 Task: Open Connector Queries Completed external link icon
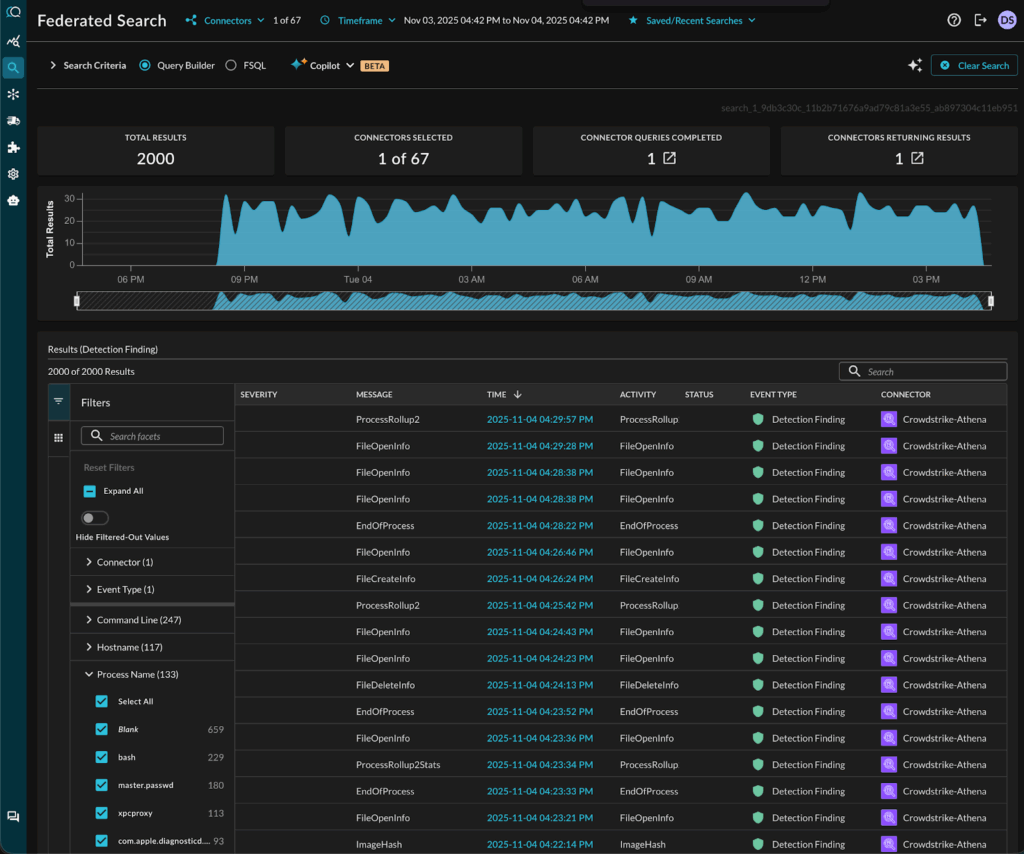pyautogui.click(x=669, y=158)
